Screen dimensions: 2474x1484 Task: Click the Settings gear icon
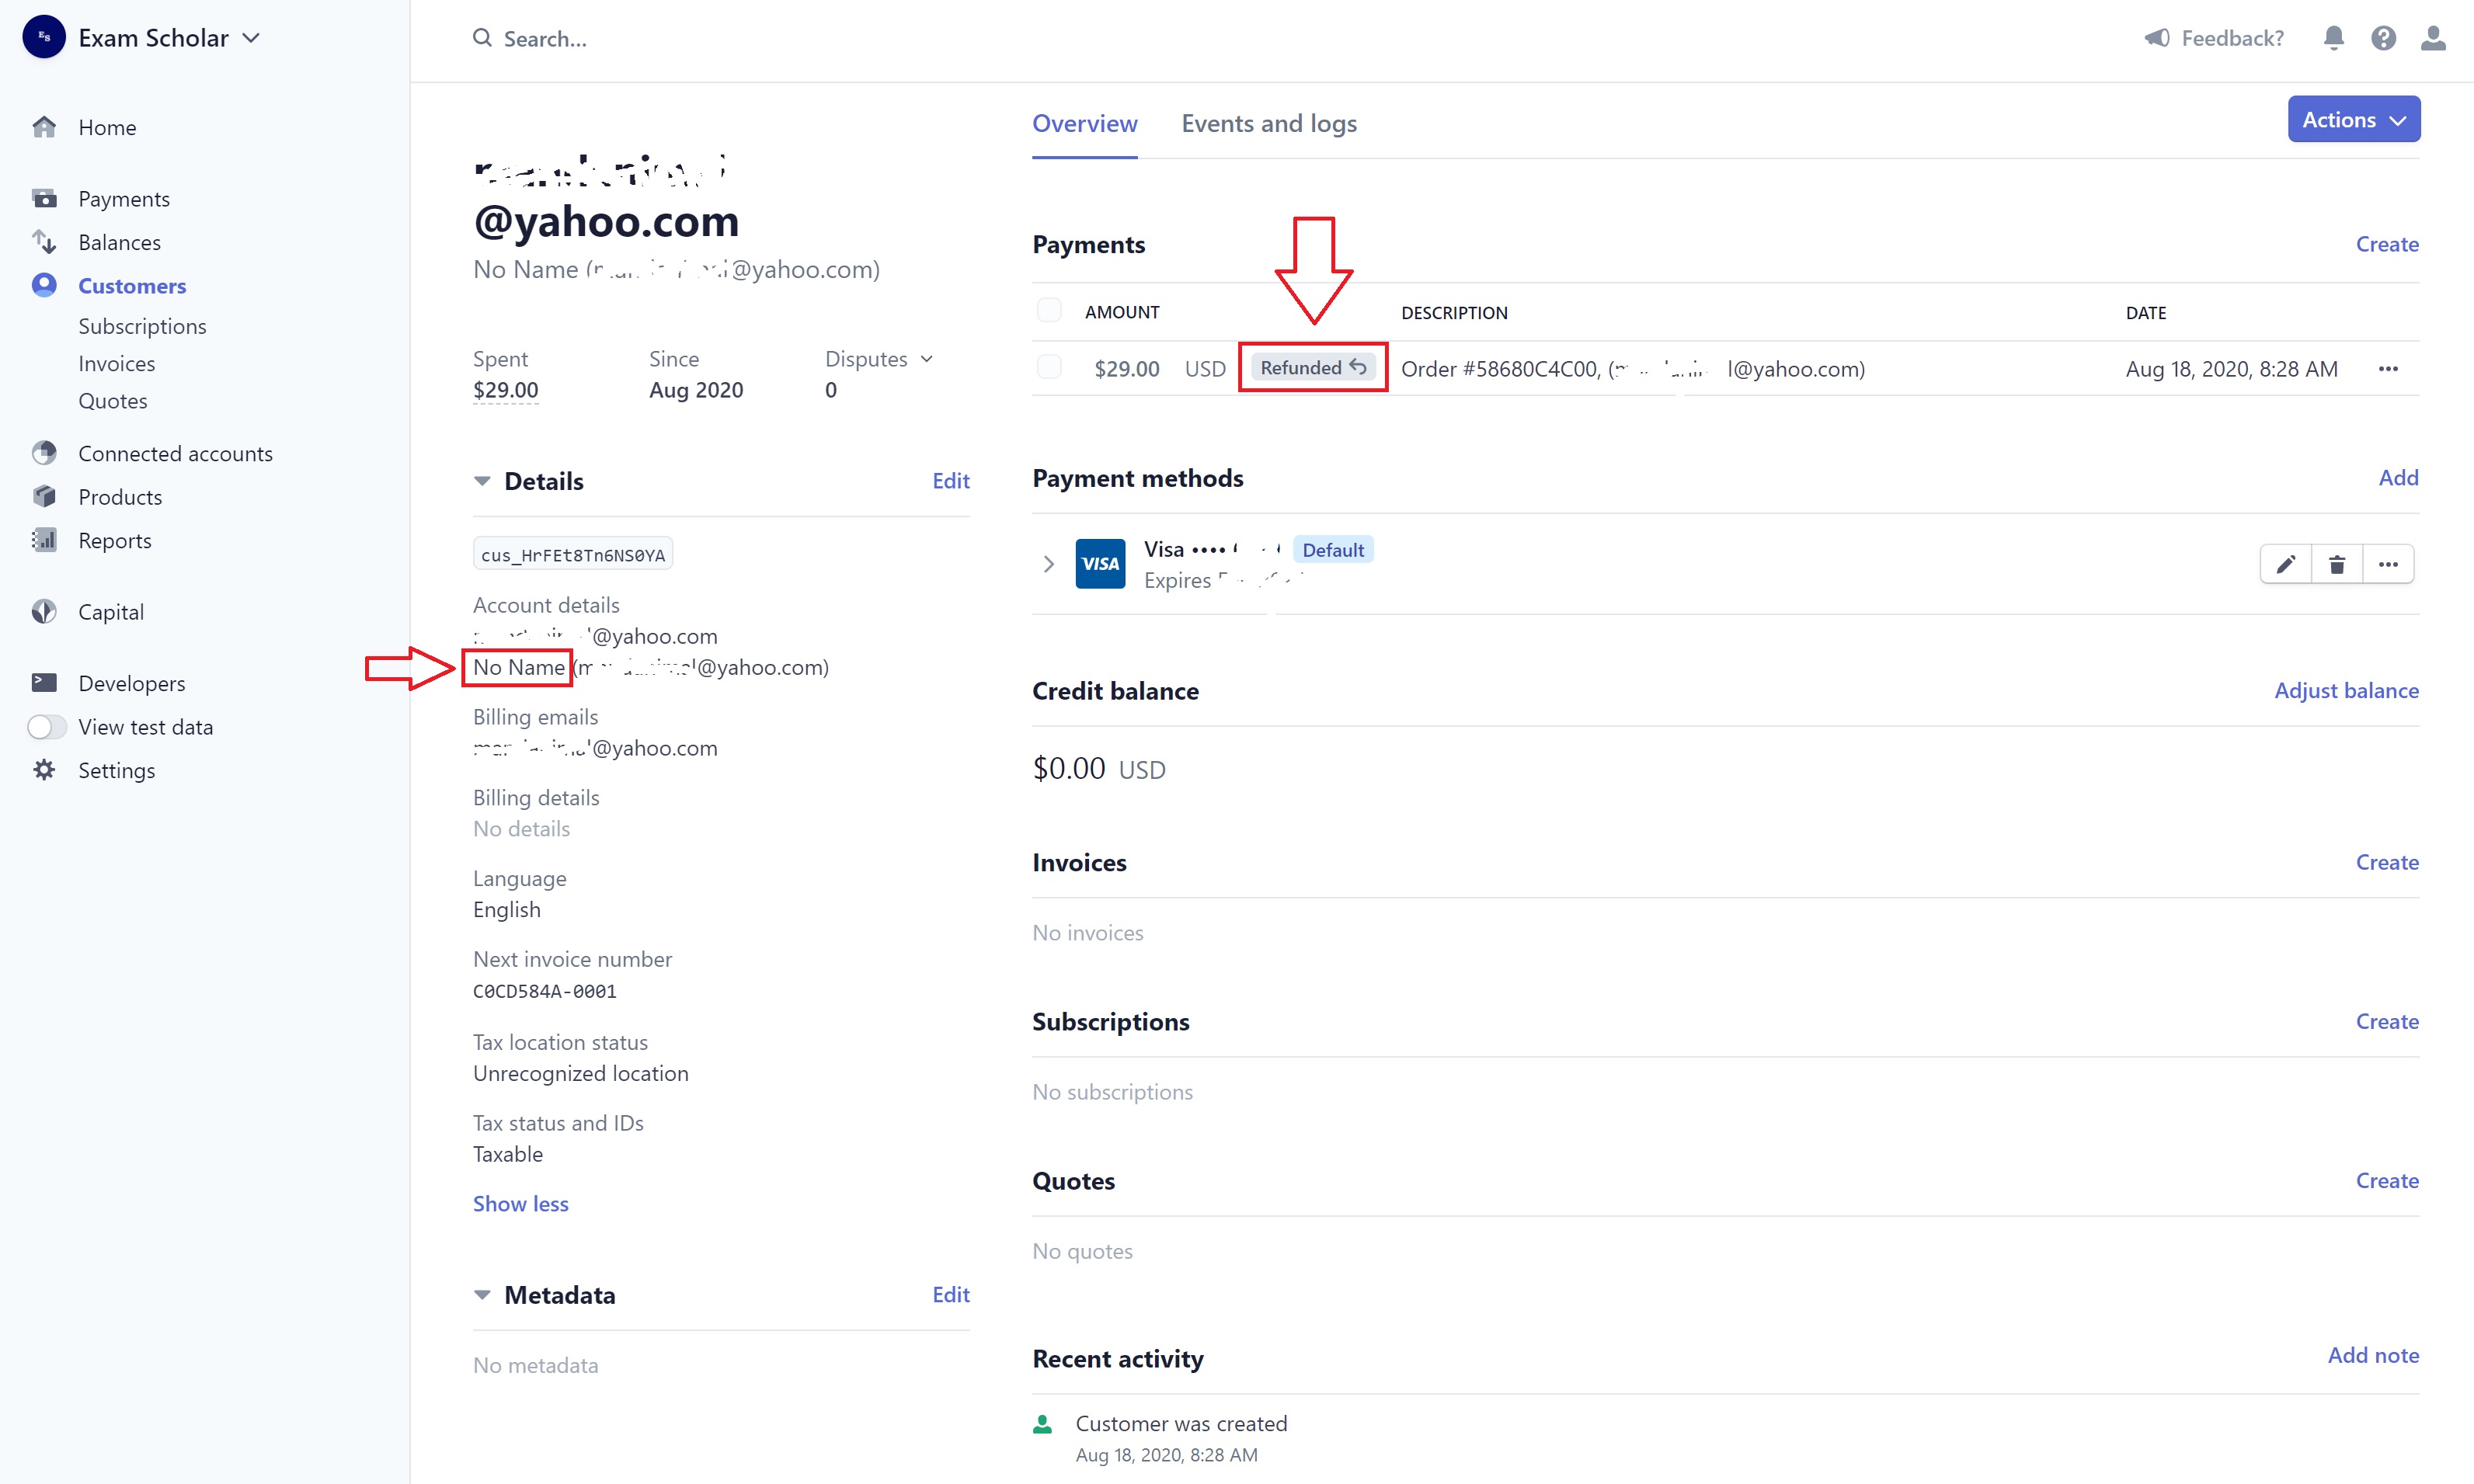44,770
